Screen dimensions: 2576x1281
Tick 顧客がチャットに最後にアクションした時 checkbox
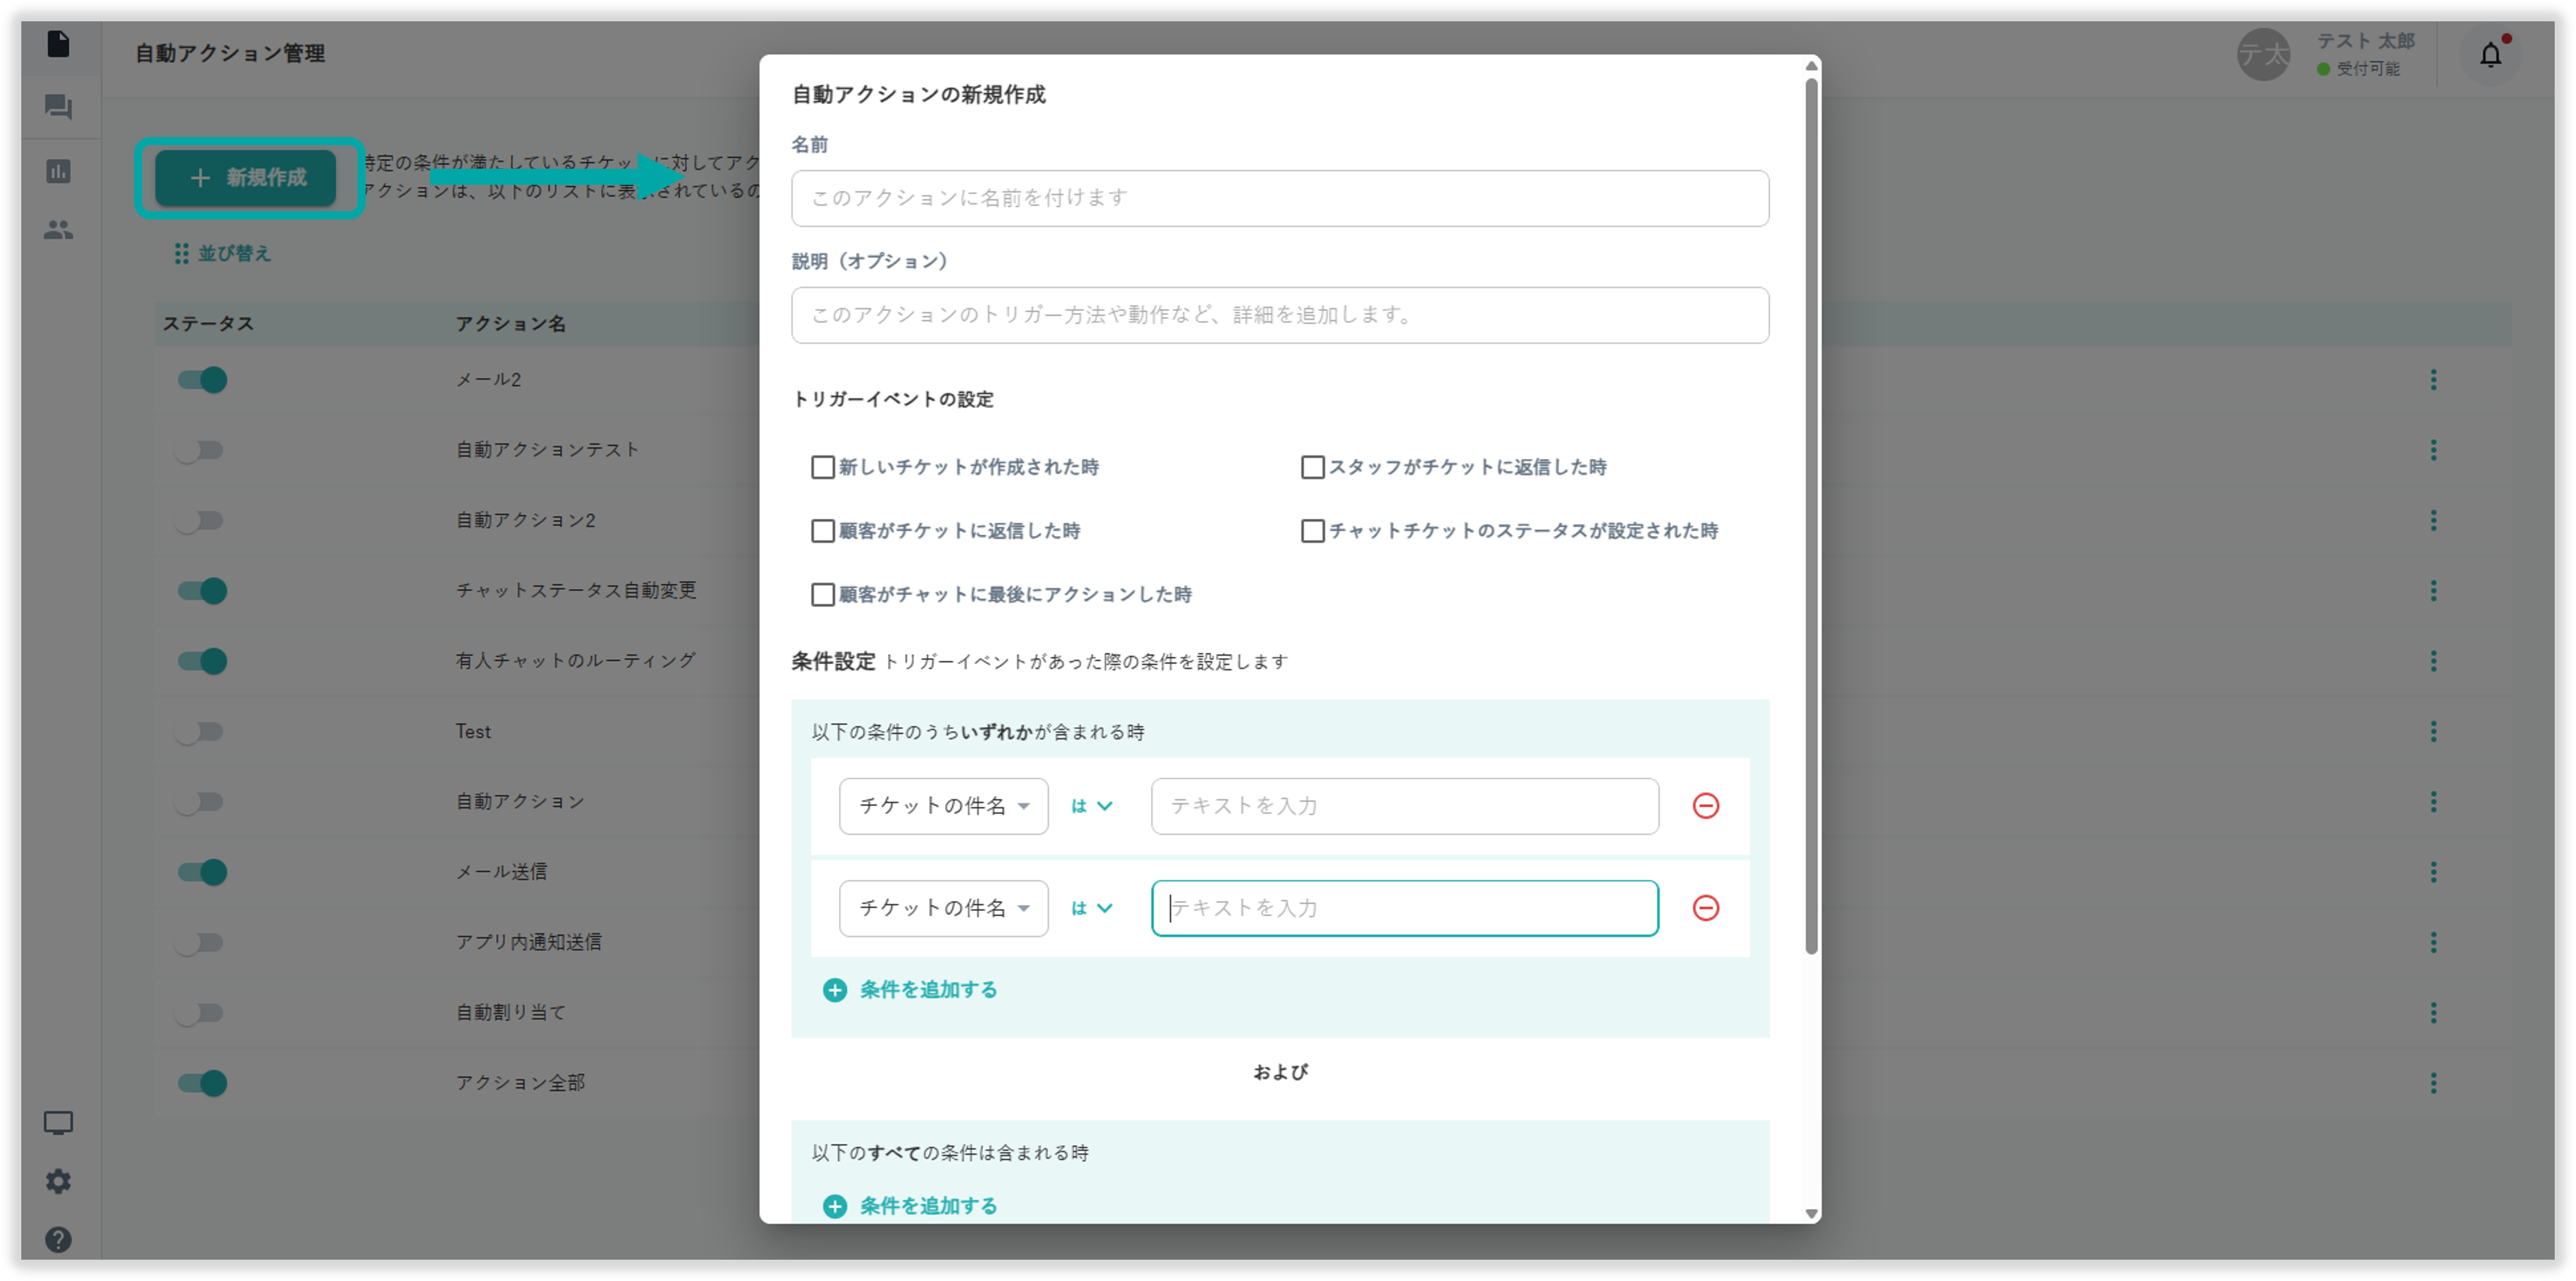[x=823, y=595]
